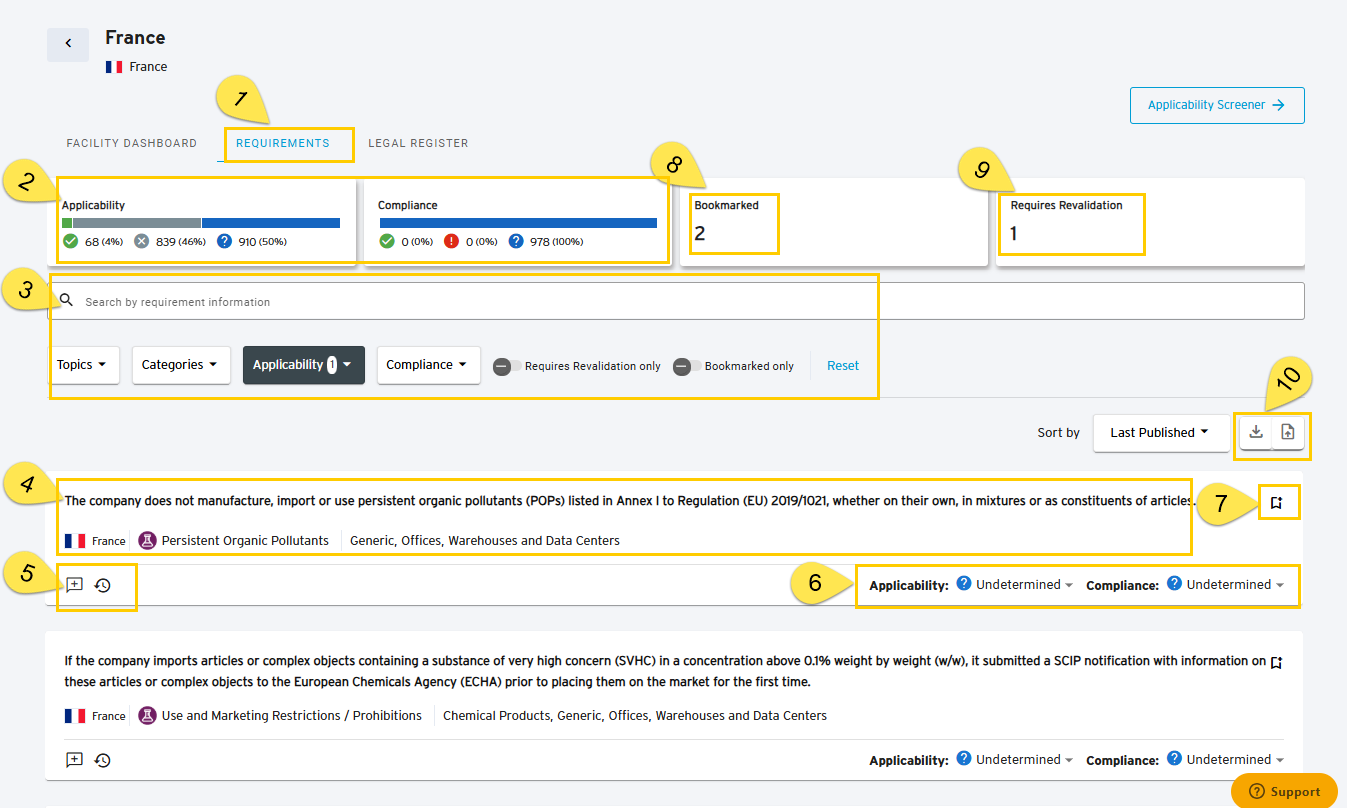Click the search magnifier icon
This screenshot has width=1347, height=809.
click(67, 300)
